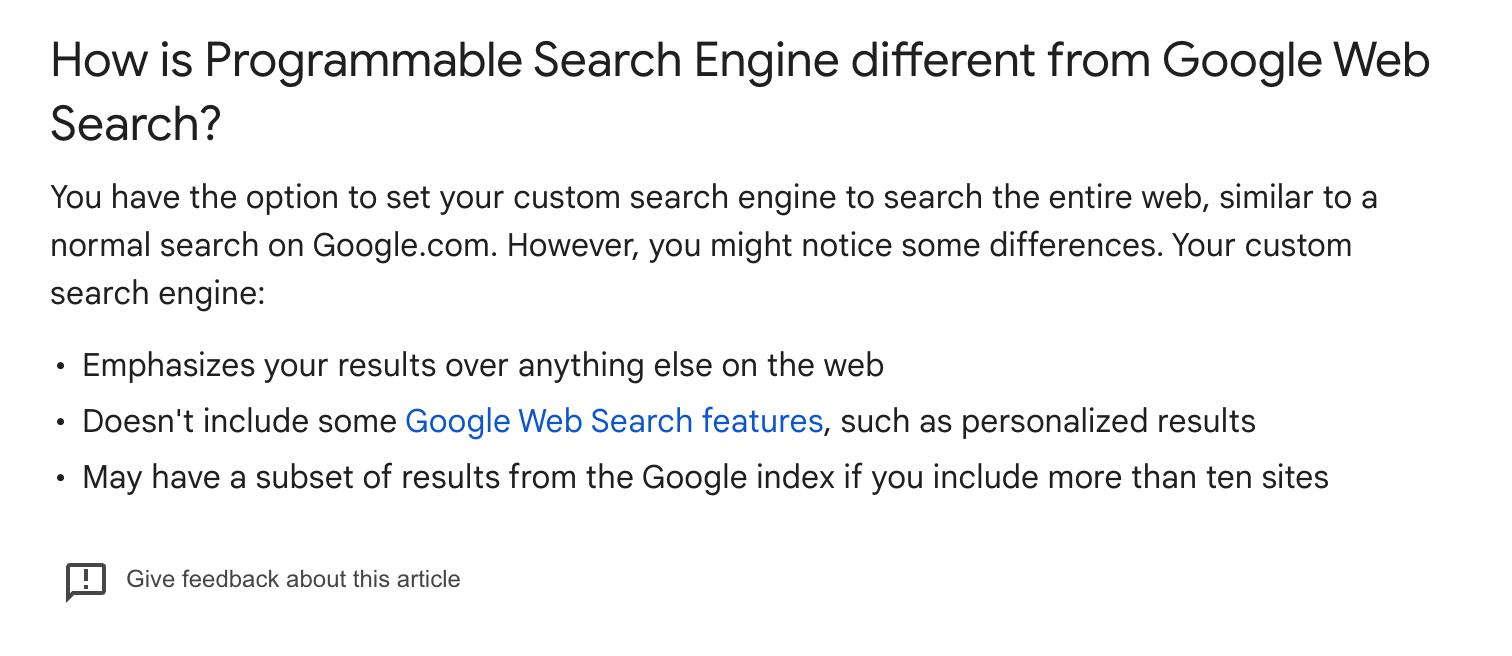Screen dimensions: 1512x656
Task: Click 'anything else on the web' text
Action: [x=702, y=366]
